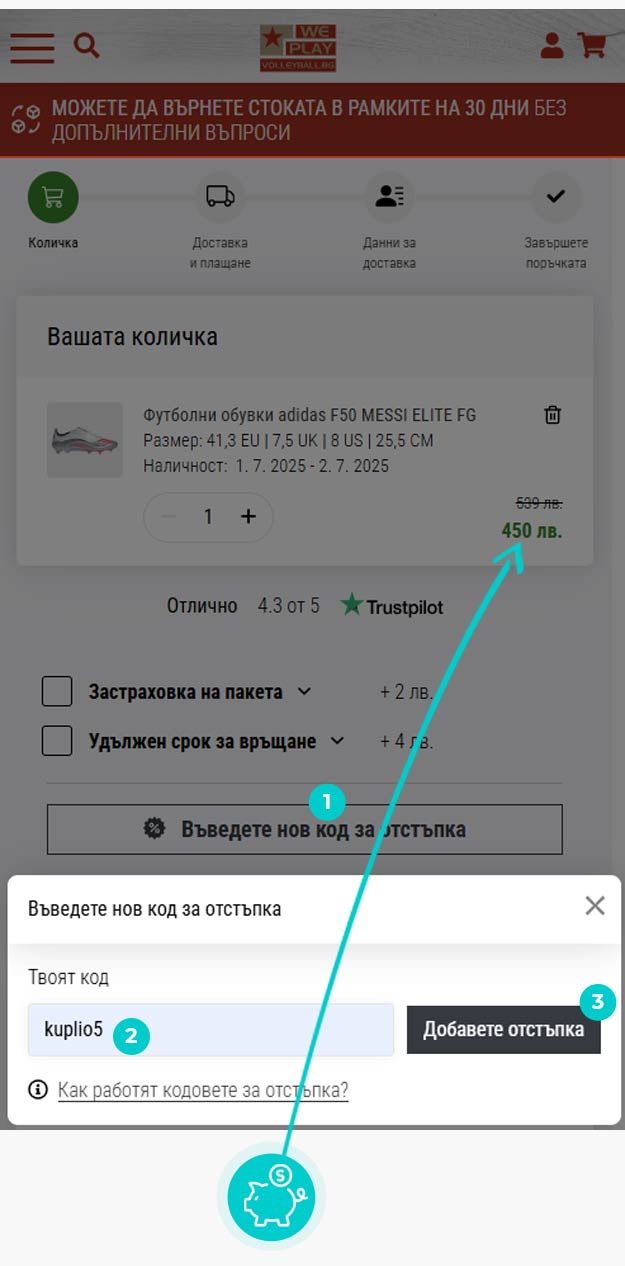Delete item with the trash icon
Image resolution: width=625 pixels, height=1266 pixels.
click(x=552, y=415)
